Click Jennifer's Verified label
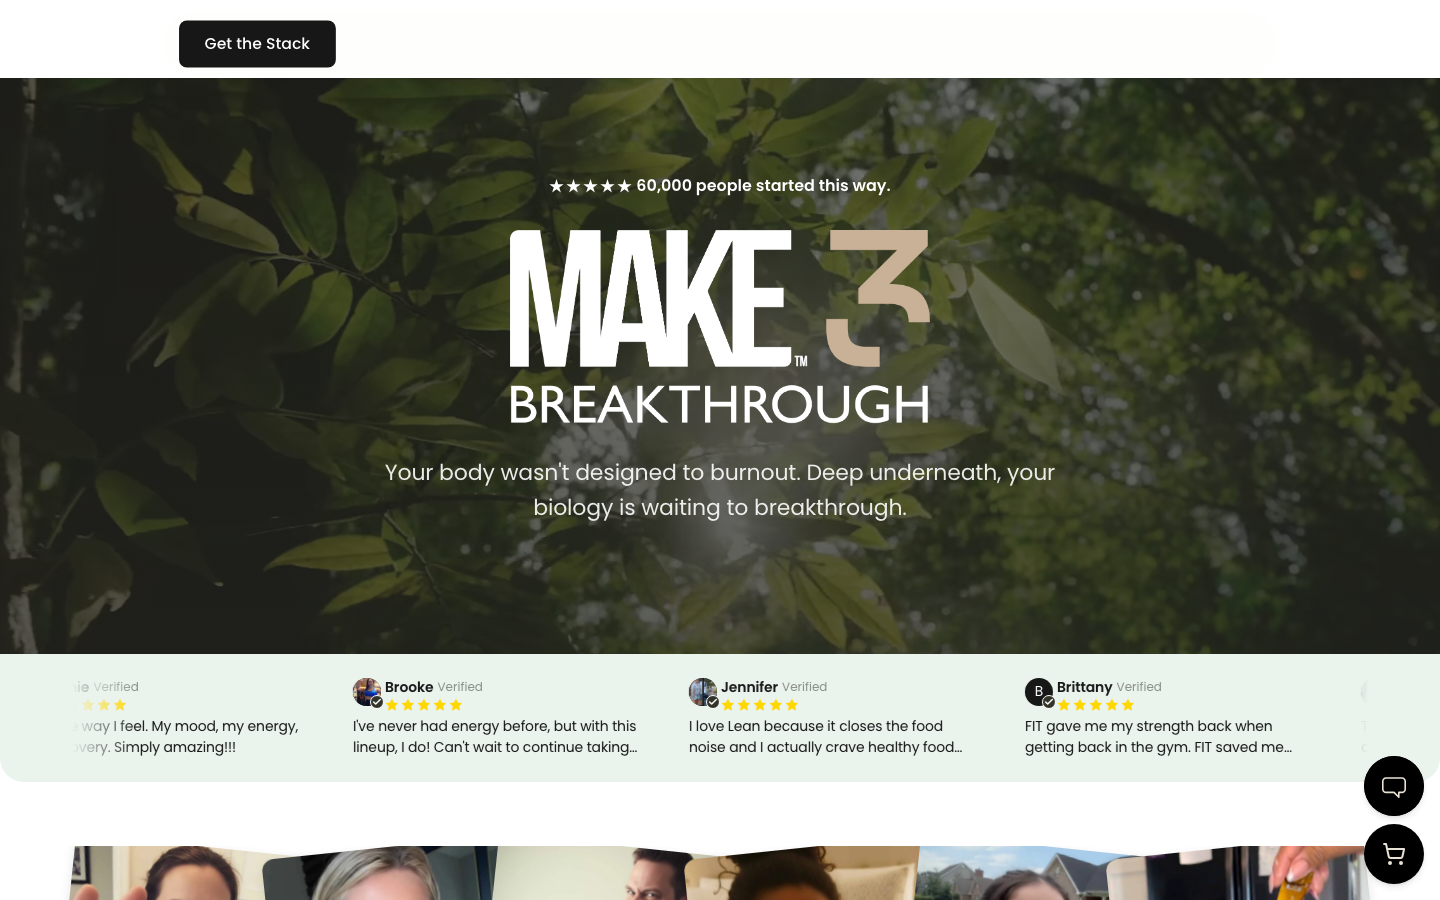 tap(804, 687)
